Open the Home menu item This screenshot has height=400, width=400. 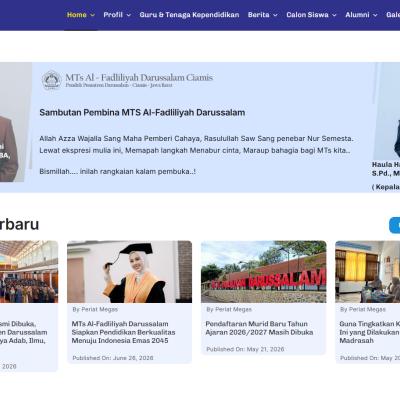(x=77, y=15)
